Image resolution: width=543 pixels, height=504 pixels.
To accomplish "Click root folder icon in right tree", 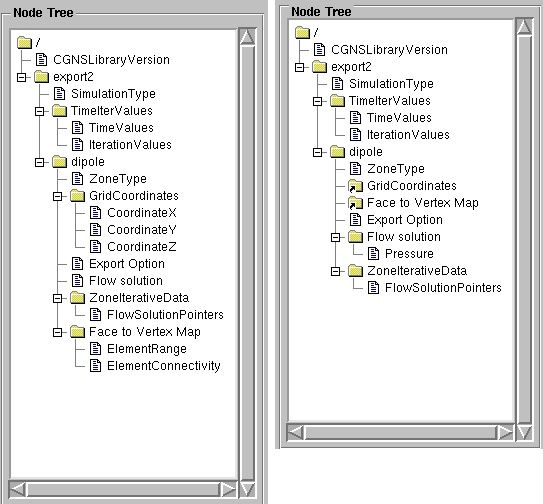I will pyautogui.click(x=302, y=33).
